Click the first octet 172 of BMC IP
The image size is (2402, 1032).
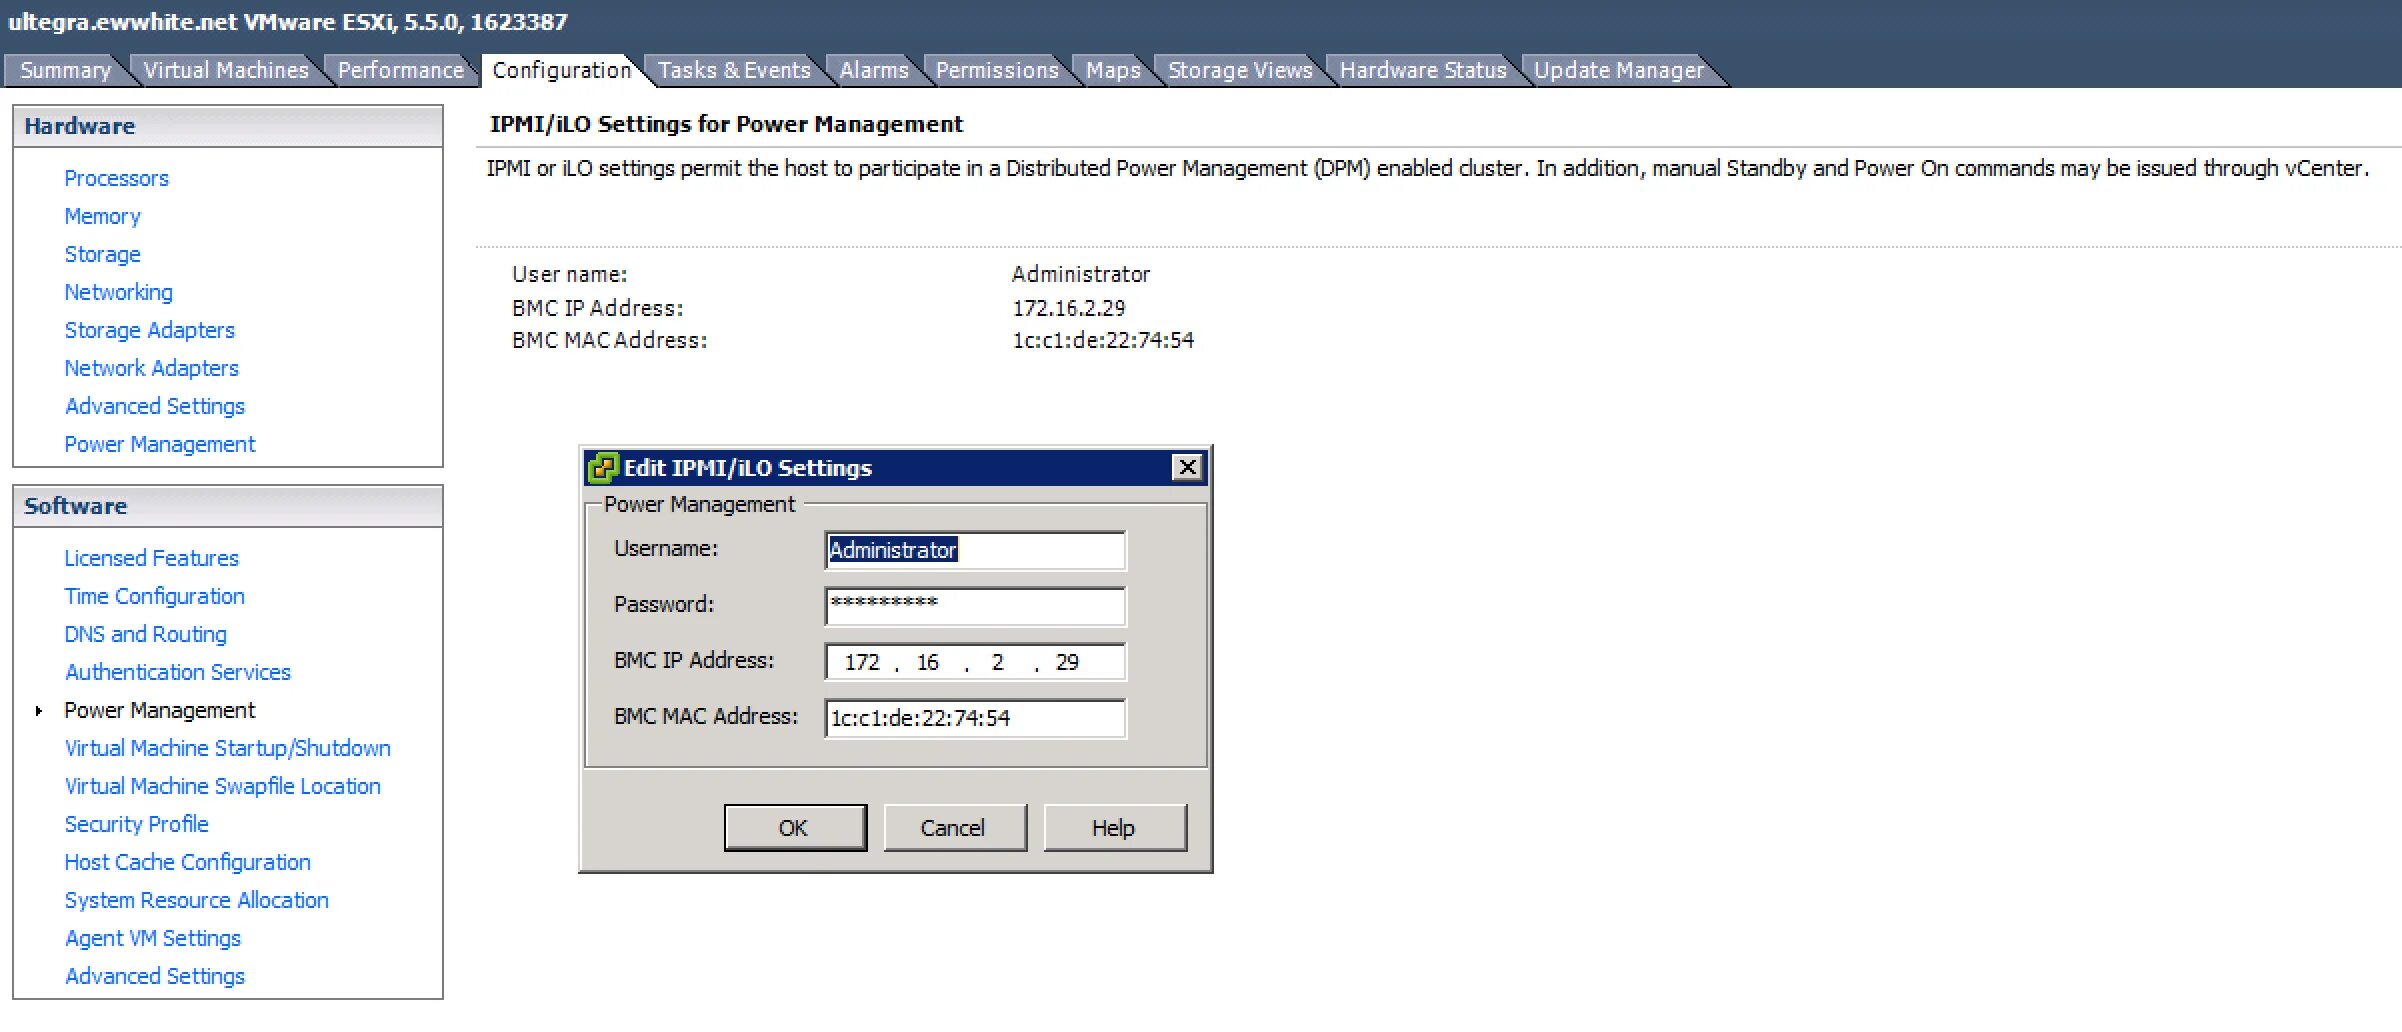click(862, 662)
